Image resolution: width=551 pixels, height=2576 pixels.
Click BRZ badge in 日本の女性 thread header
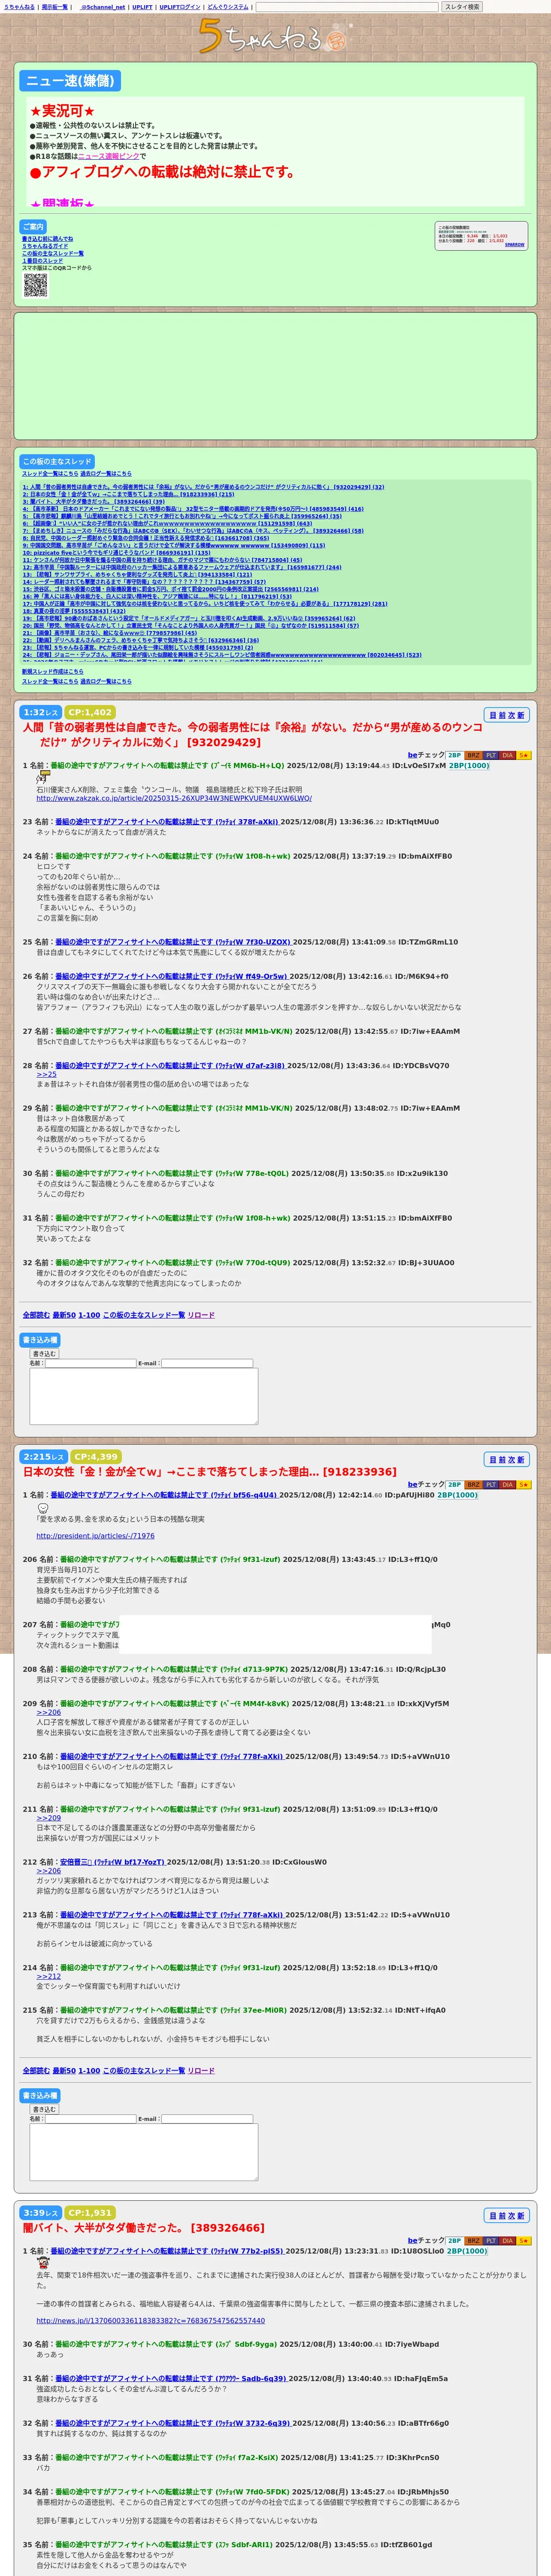point(474,1484)
